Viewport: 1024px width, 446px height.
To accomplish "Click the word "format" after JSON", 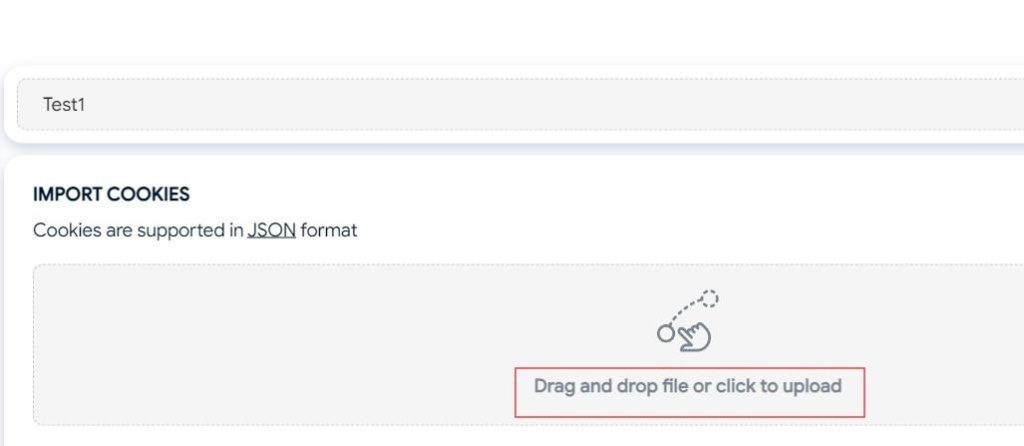I will pos(329,230).
